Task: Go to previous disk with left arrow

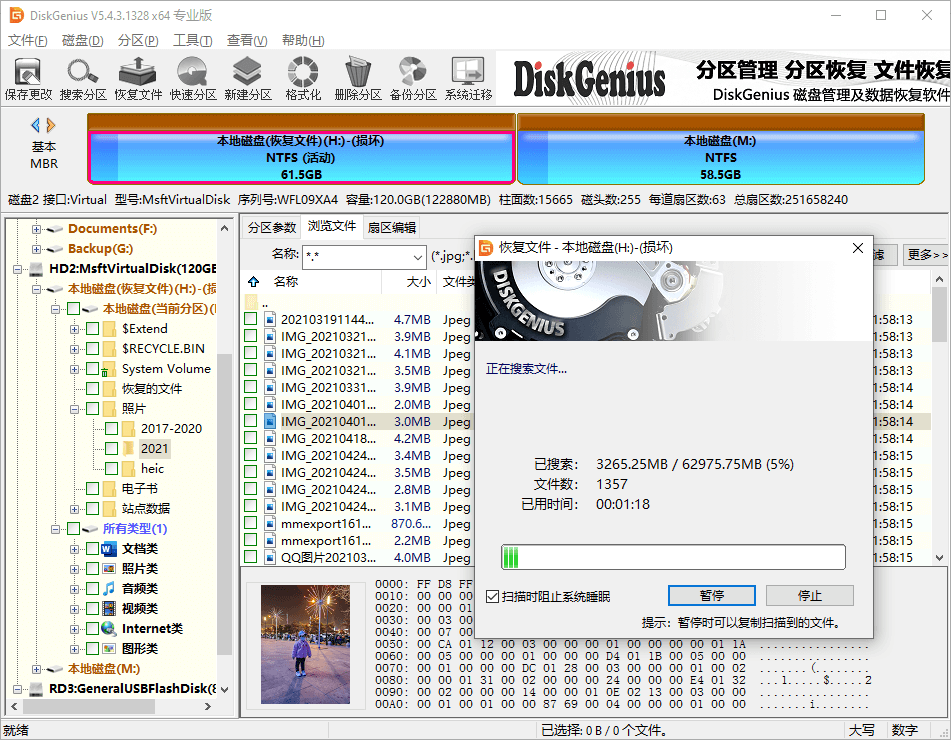Action: pos(35,126)
